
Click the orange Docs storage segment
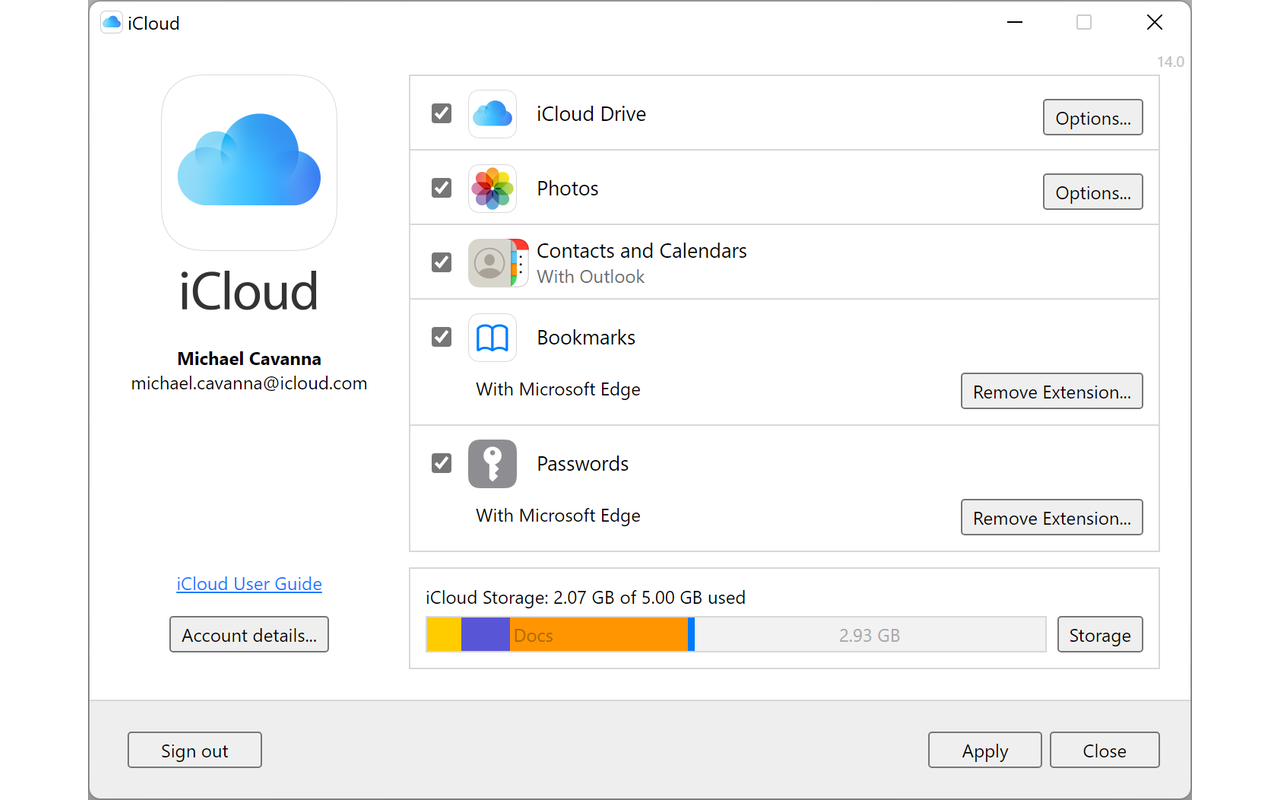(599, 635)
